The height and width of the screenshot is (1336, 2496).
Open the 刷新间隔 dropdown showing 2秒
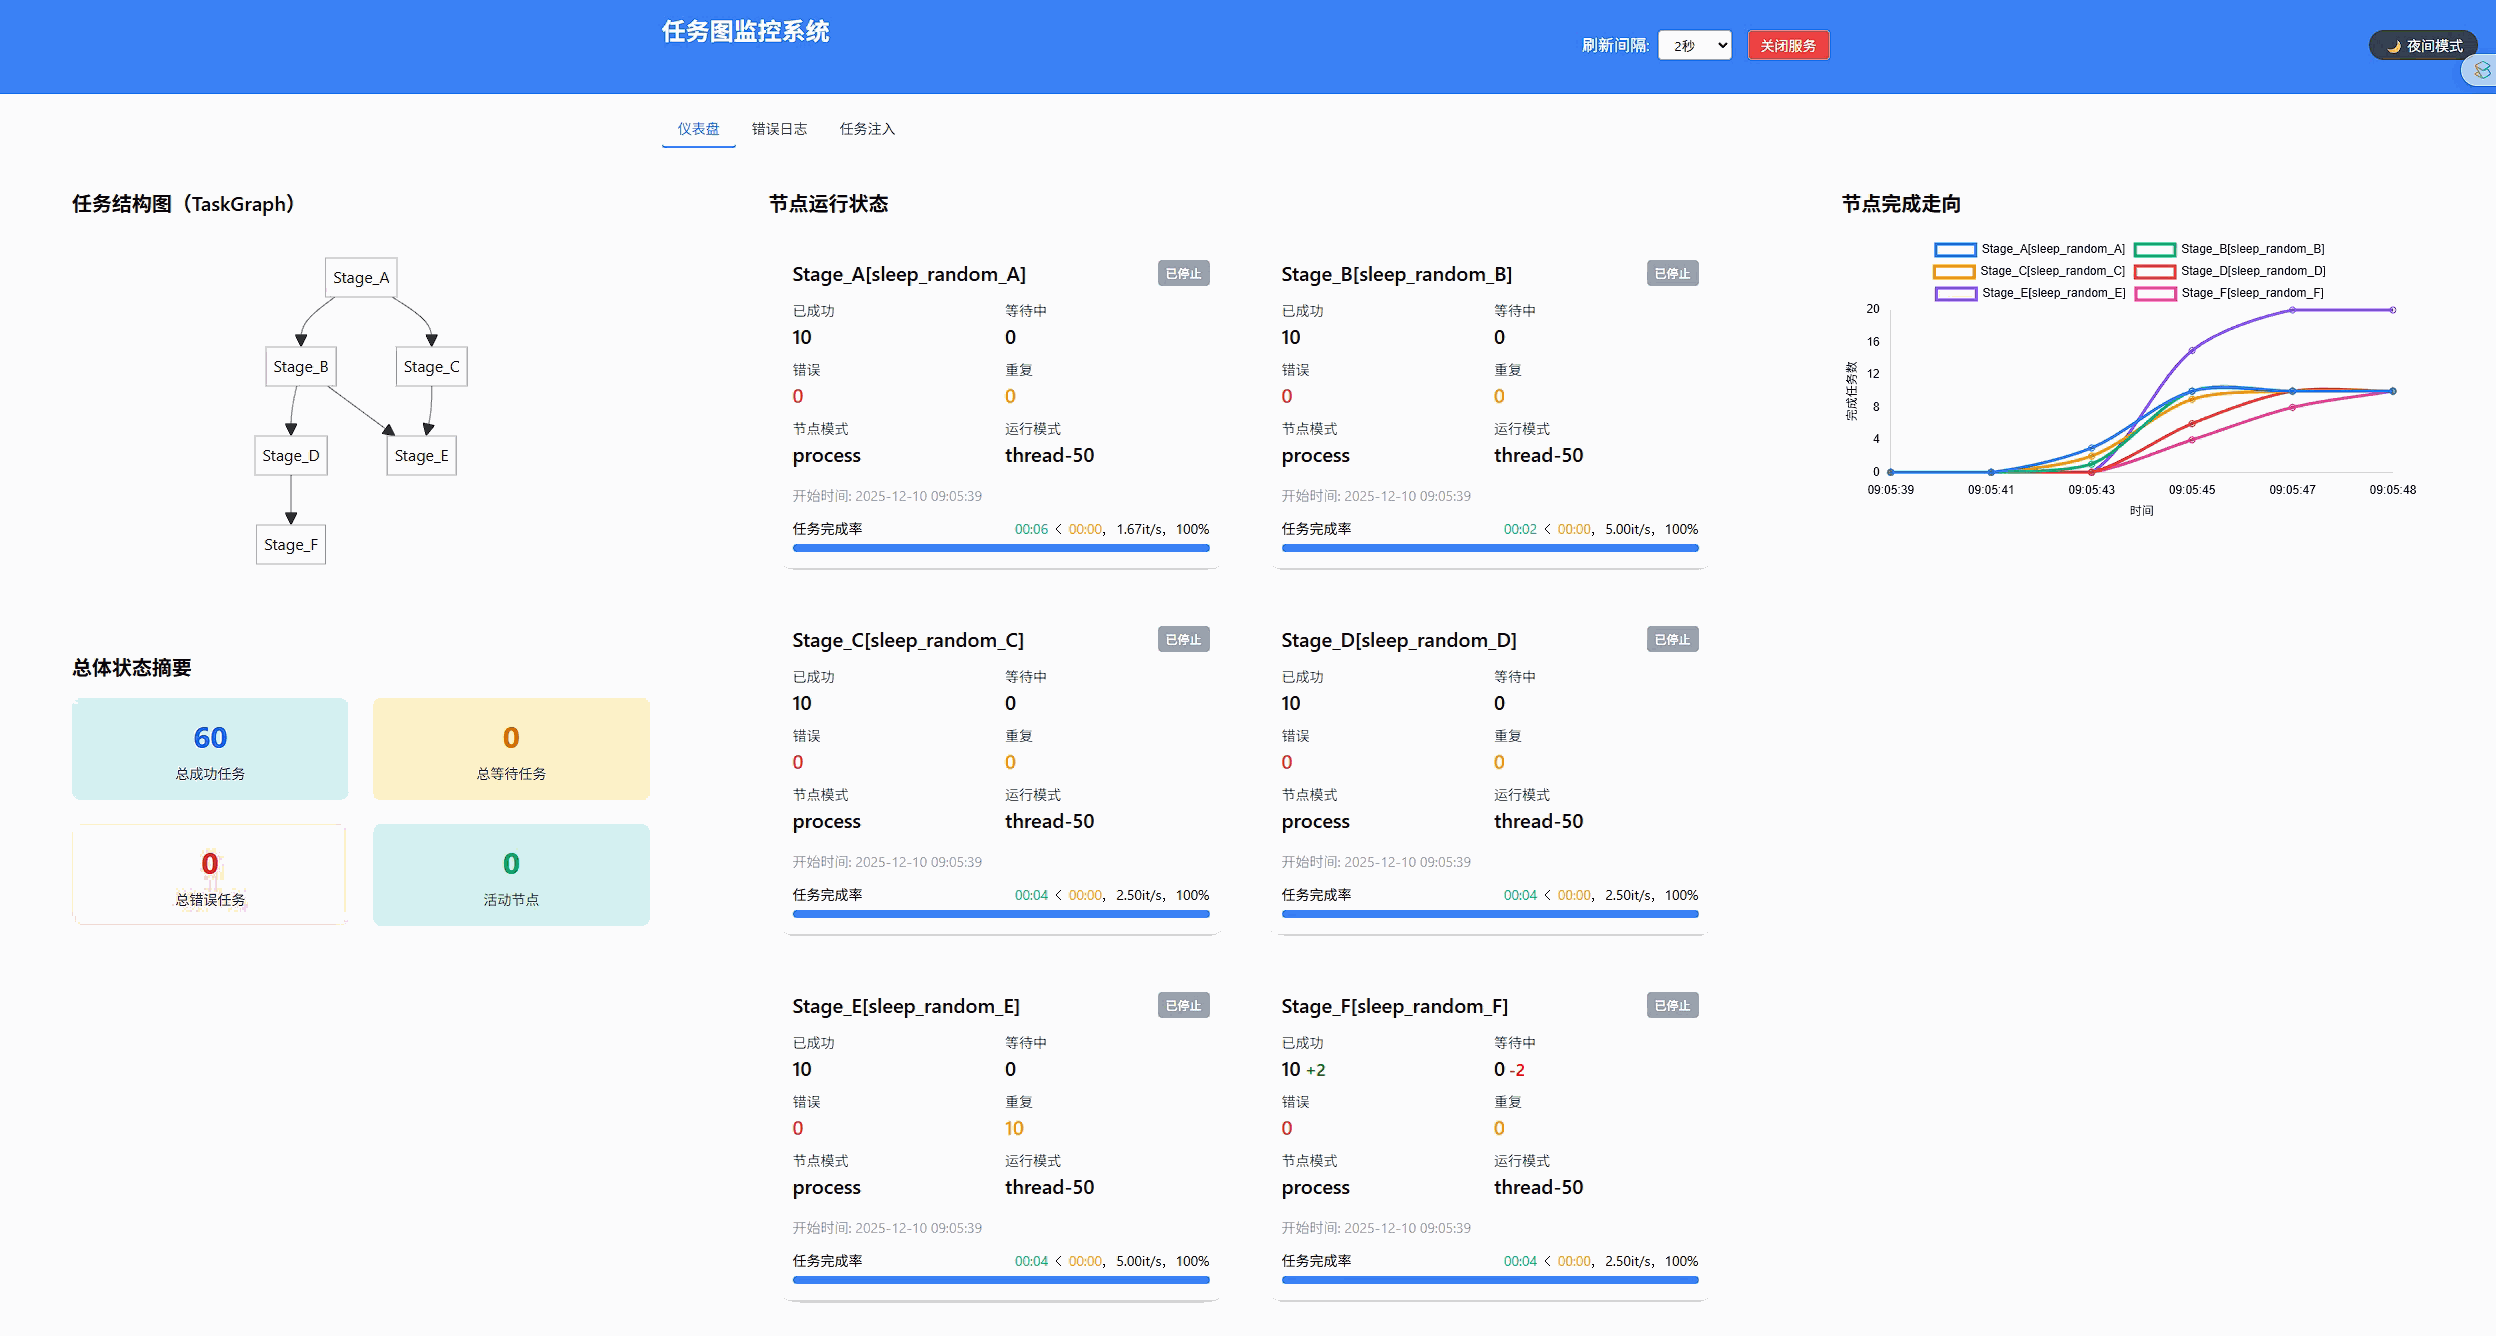1694,45
